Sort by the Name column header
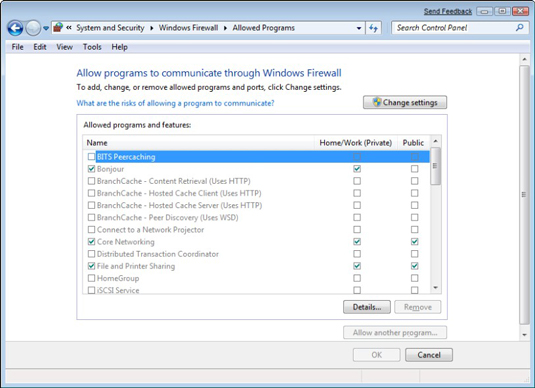 198,143
